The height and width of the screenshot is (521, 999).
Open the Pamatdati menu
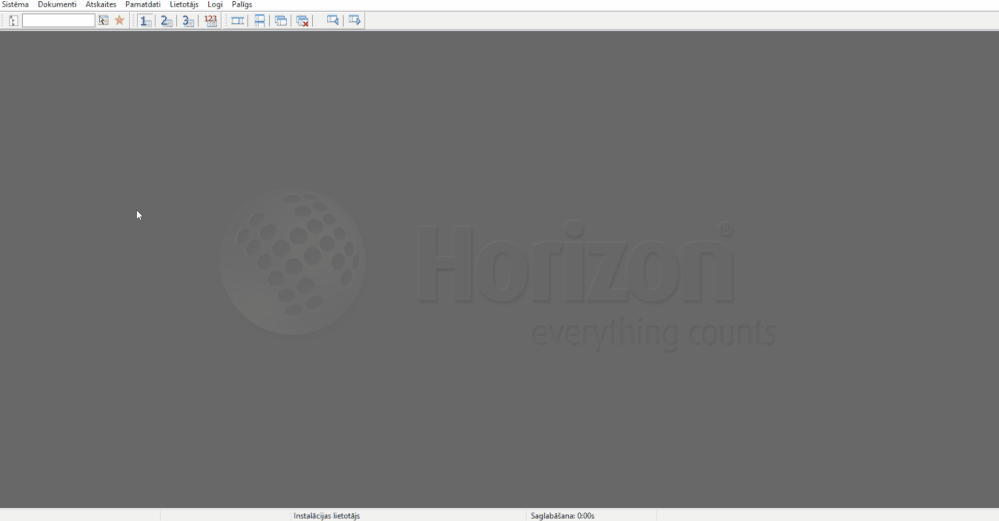coord(143,4)
